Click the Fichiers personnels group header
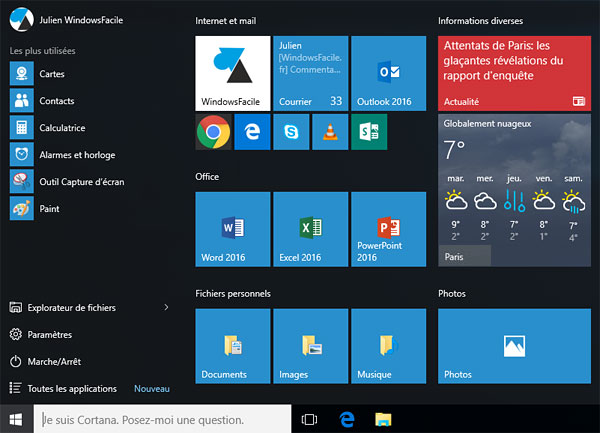 click(x=233, y=293)
